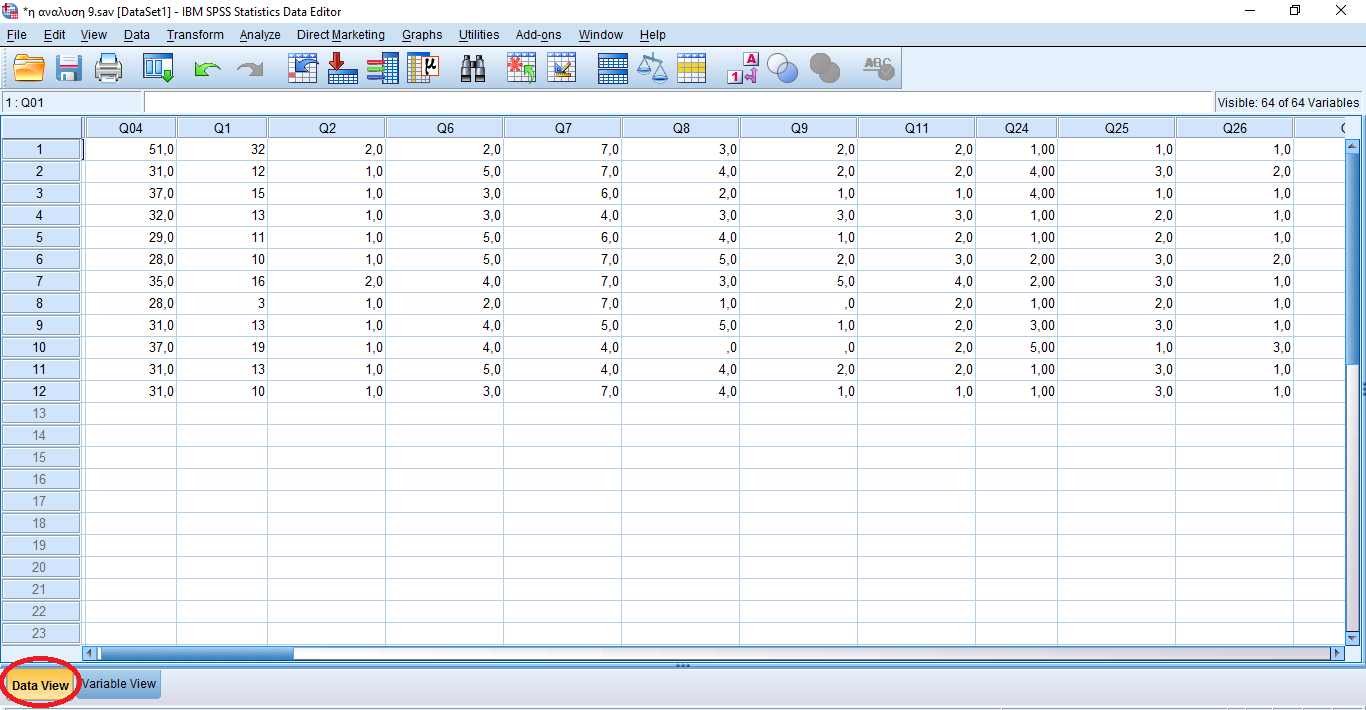Select the Q24 column header

[1017, 128]
